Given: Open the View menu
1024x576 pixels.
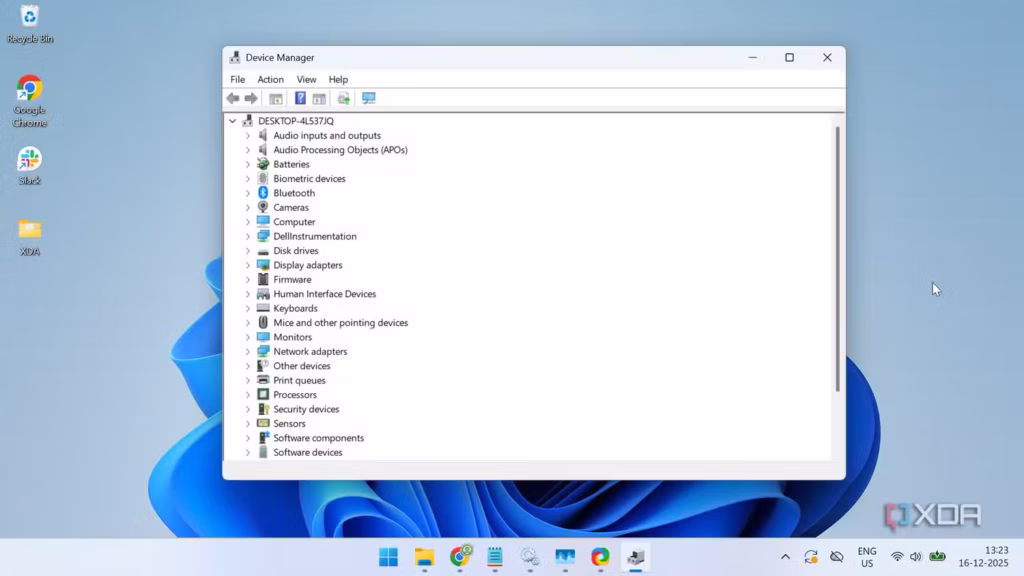Looking at the screenshot, I should pyautogui.click(x=306, y=79).
